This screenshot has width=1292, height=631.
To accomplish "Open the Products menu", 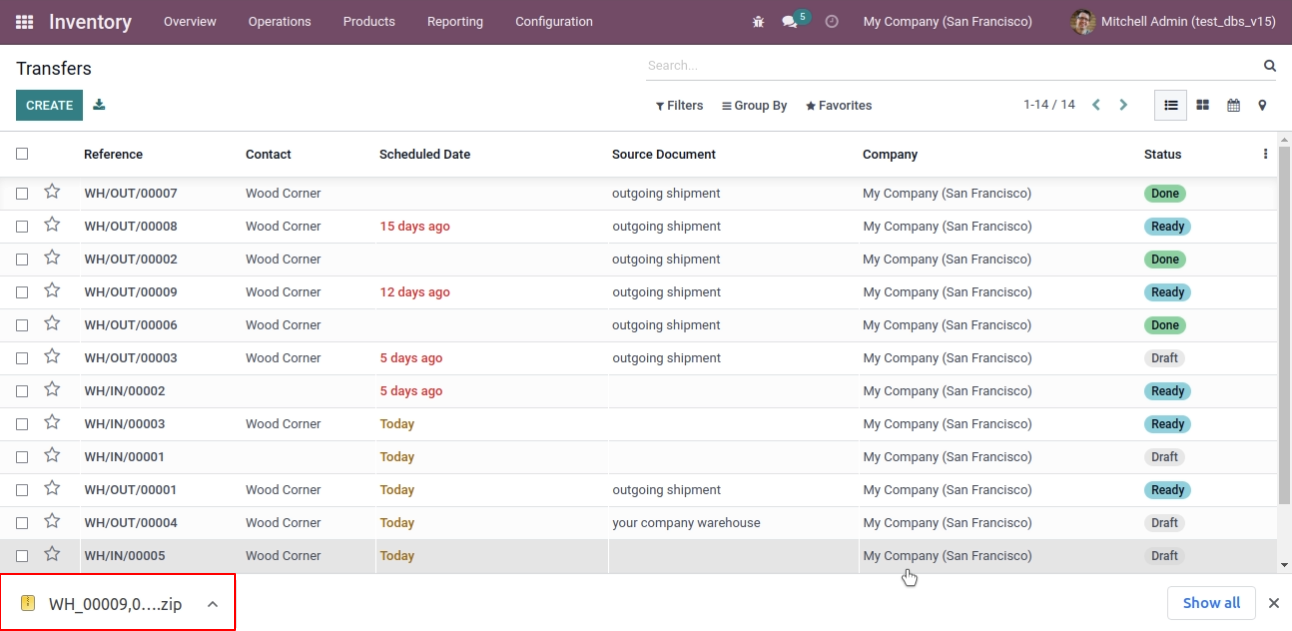I will (x=369, y=21).
